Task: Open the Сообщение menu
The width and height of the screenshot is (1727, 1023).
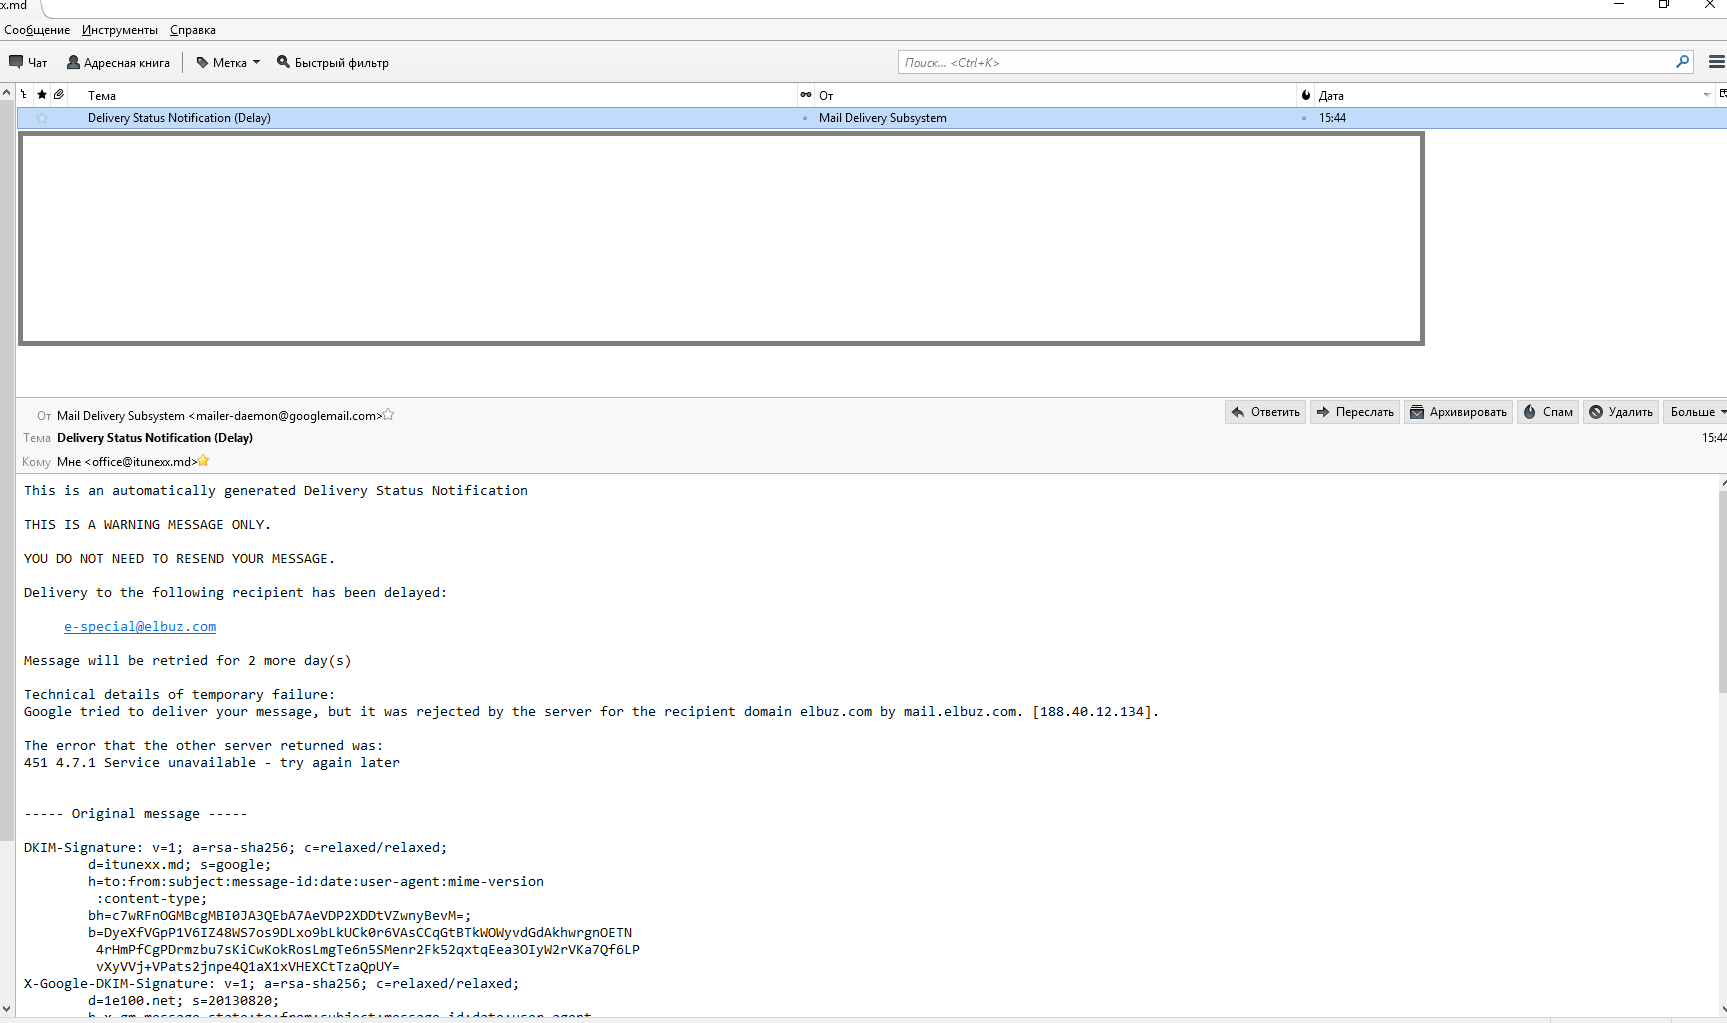Action: tap(37, 30)
